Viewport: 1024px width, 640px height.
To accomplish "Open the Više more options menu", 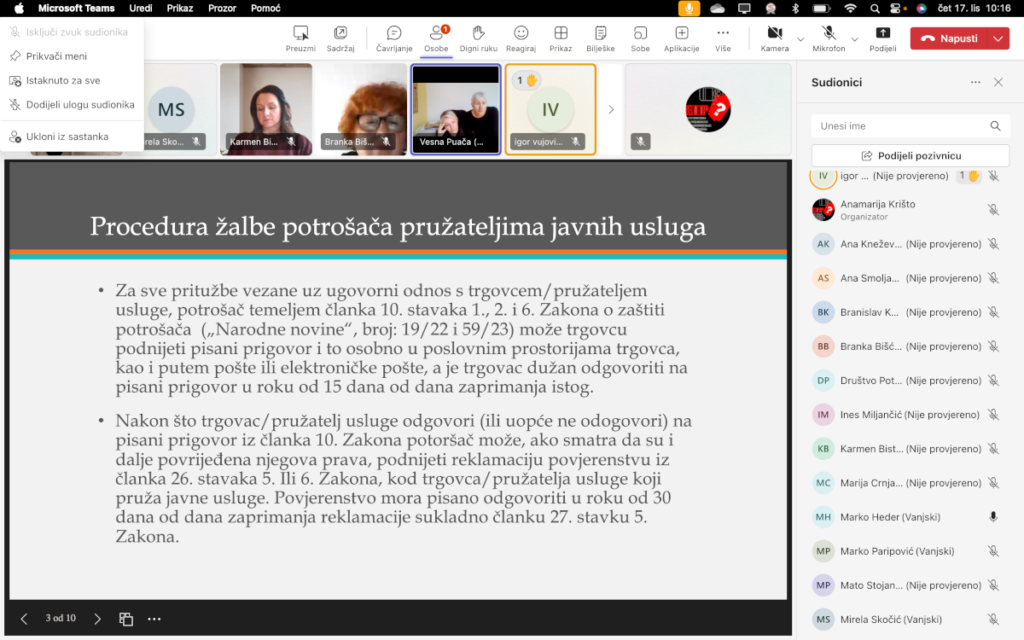I will (x=722, y=39).
